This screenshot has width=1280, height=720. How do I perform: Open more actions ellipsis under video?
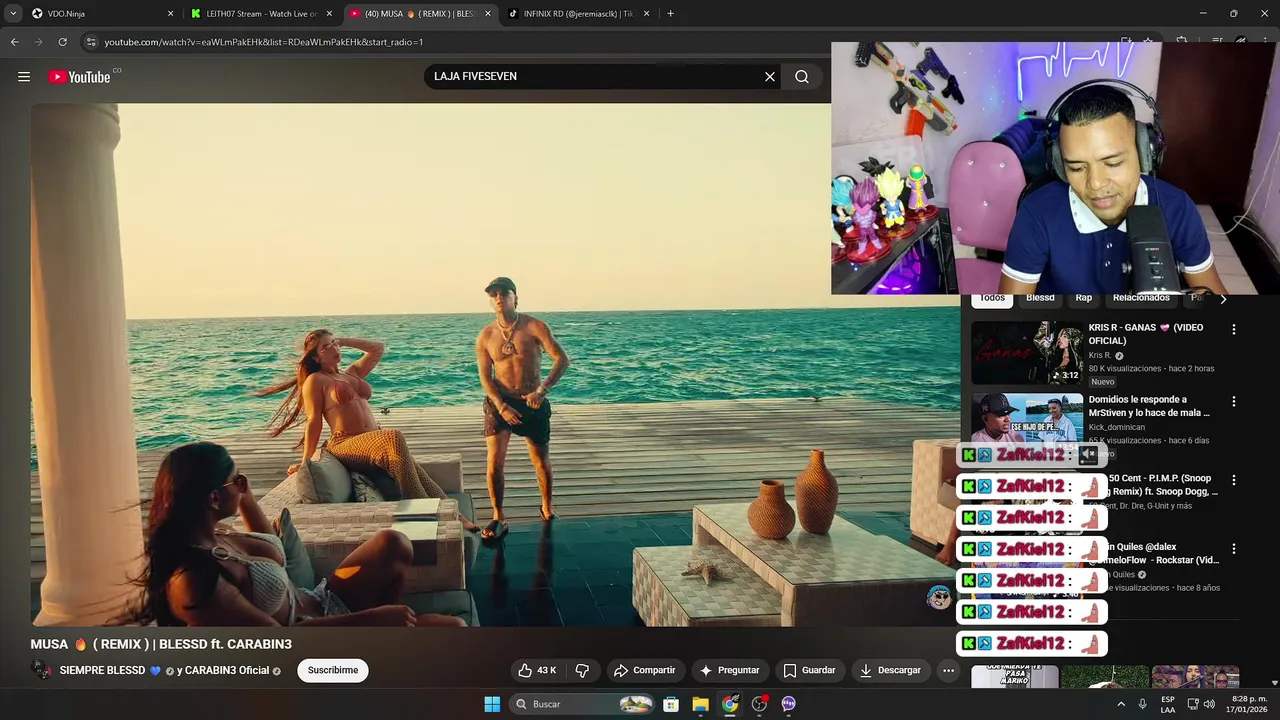[948, 670]
